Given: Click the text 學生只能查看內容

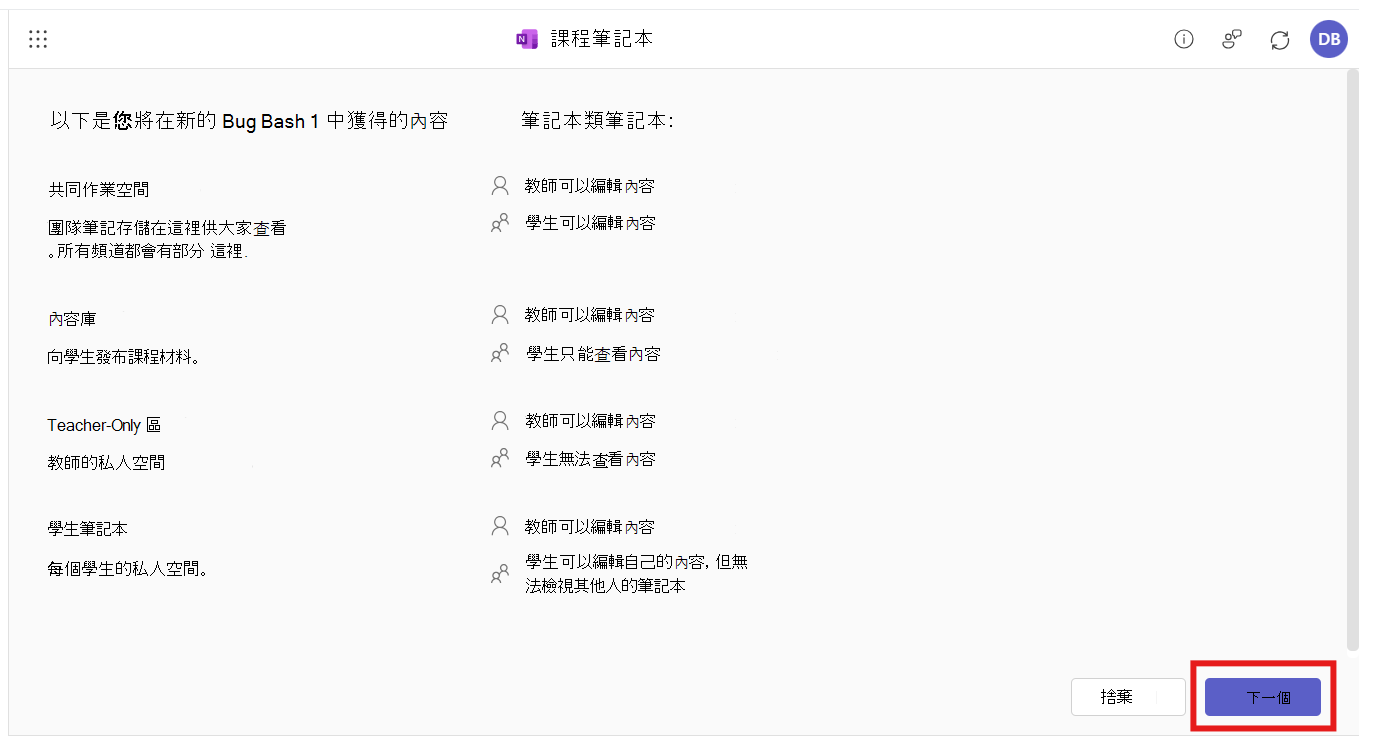Looking at the screenshot, I should tap(593, 354).
